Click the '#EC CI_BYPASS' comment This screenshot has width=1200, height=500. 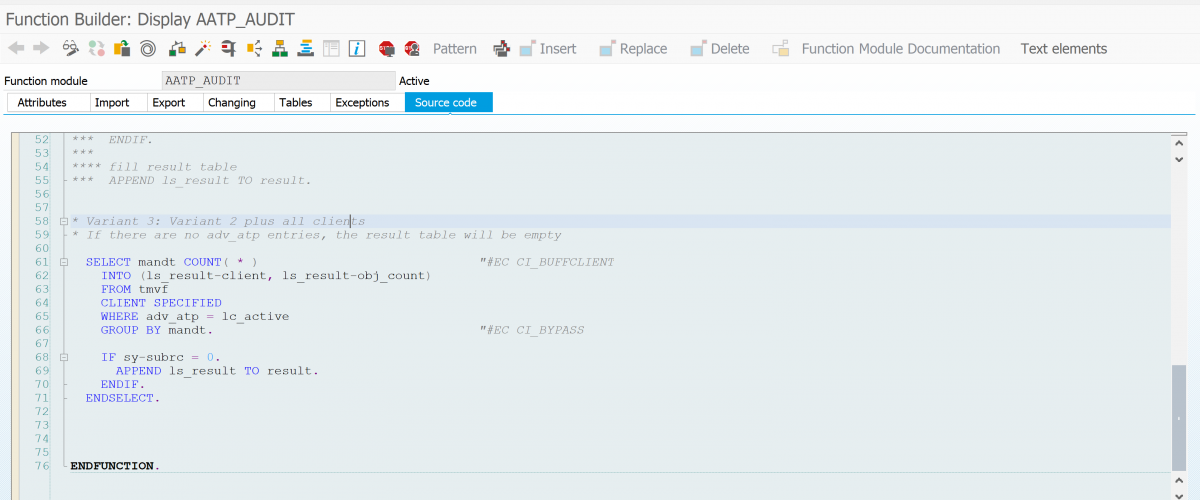[x=532, y=330]
